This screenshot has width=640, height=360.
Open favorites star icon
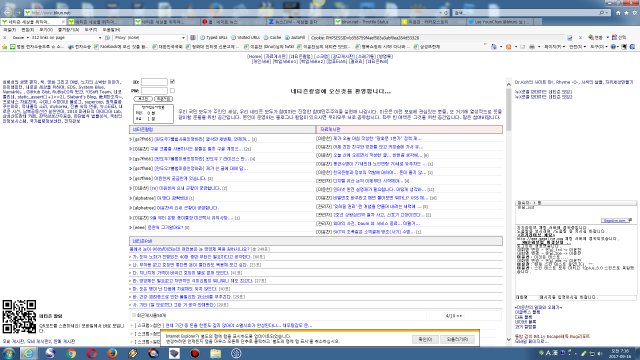point(626,13)
